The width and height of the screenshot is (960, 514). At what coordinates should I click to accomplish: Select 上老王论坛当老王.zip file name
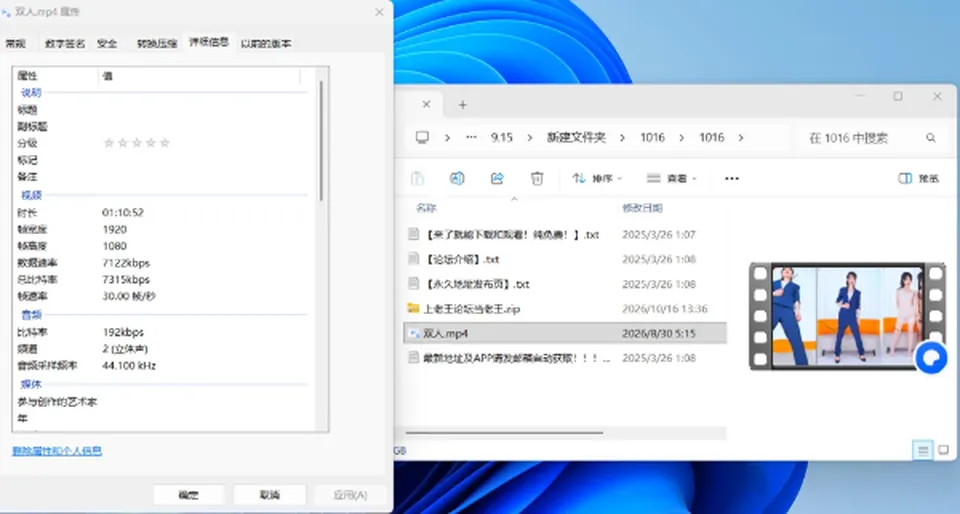pos(471,309)
